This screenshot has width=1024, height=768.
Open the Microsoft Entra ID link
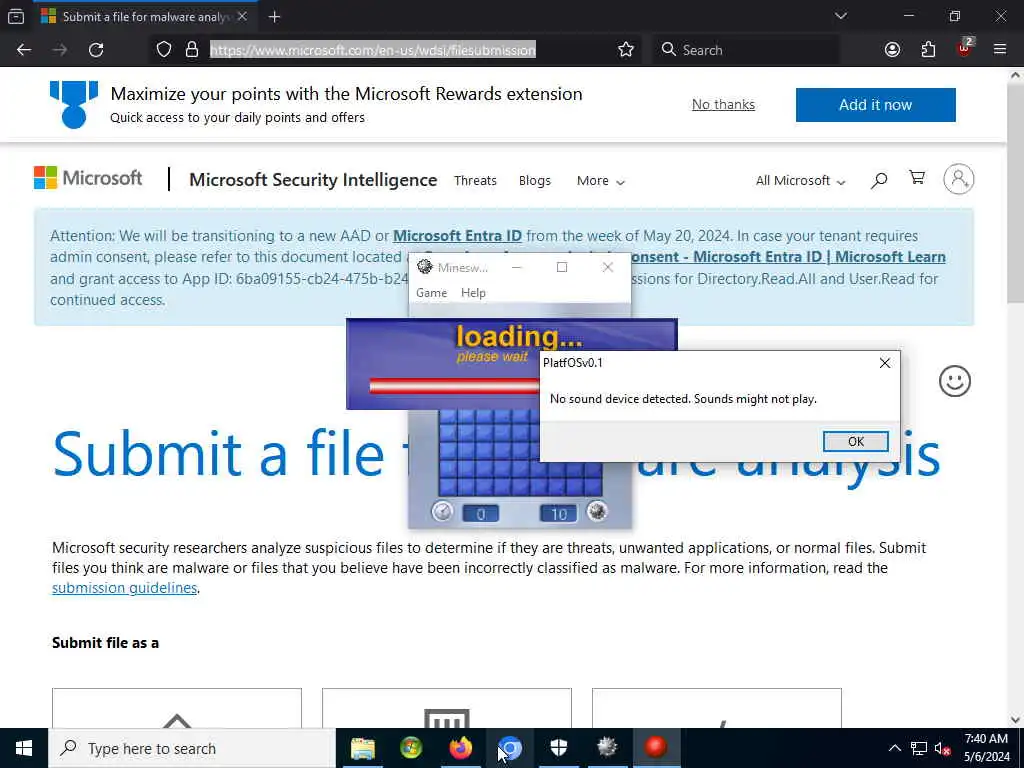(457, 236)
